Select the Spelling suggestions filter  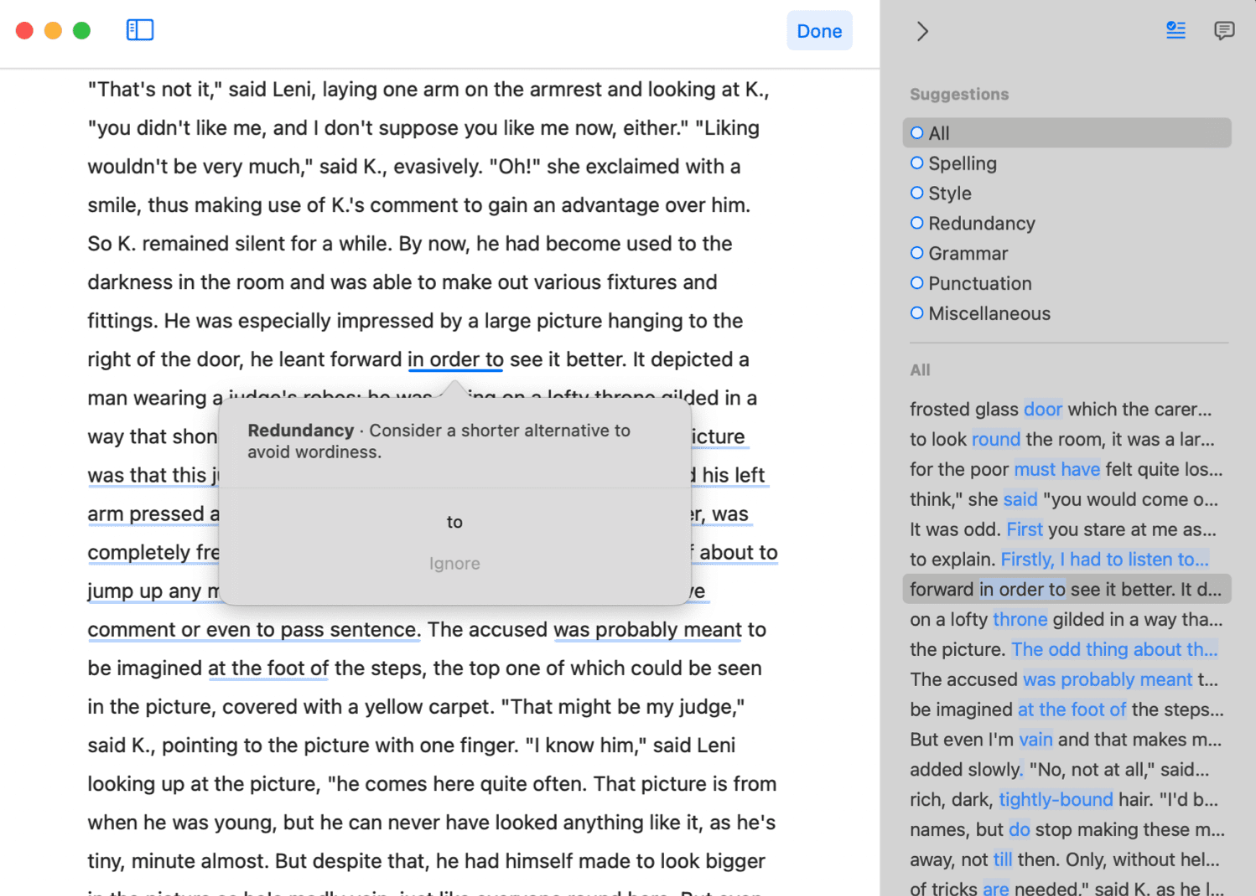[1067, 163]
